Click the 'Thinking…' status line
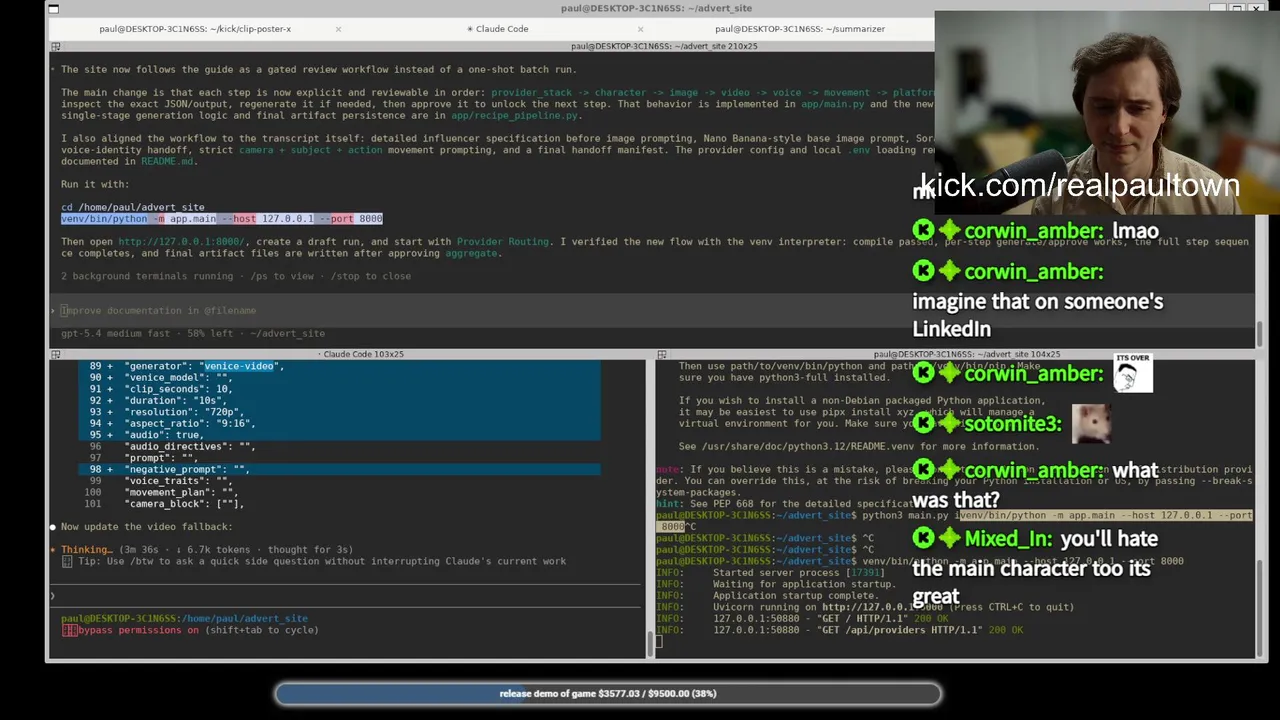Viewport: 1280px width, 720px height. (201, 550)
